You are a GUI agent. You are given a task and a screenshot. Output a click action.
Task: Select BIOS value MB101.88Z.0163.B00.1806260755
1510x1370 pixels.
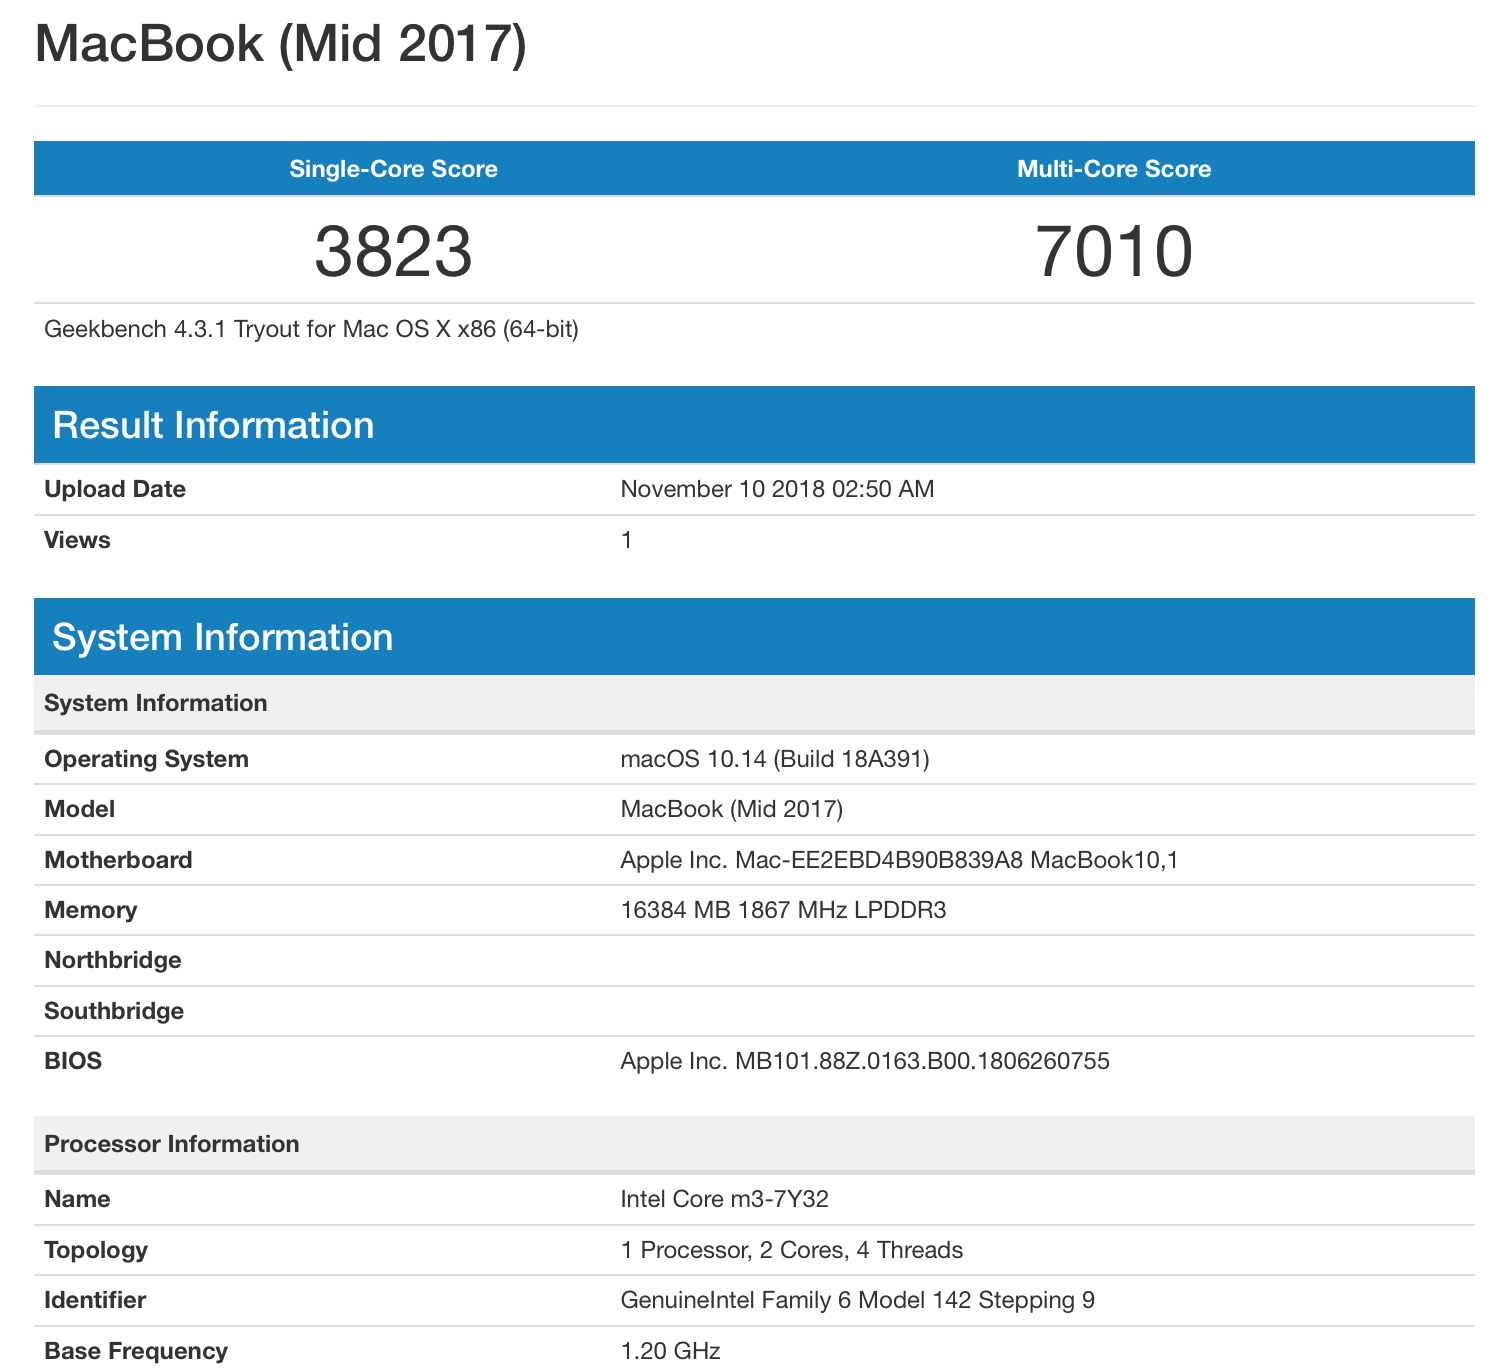coord(865,1061)
